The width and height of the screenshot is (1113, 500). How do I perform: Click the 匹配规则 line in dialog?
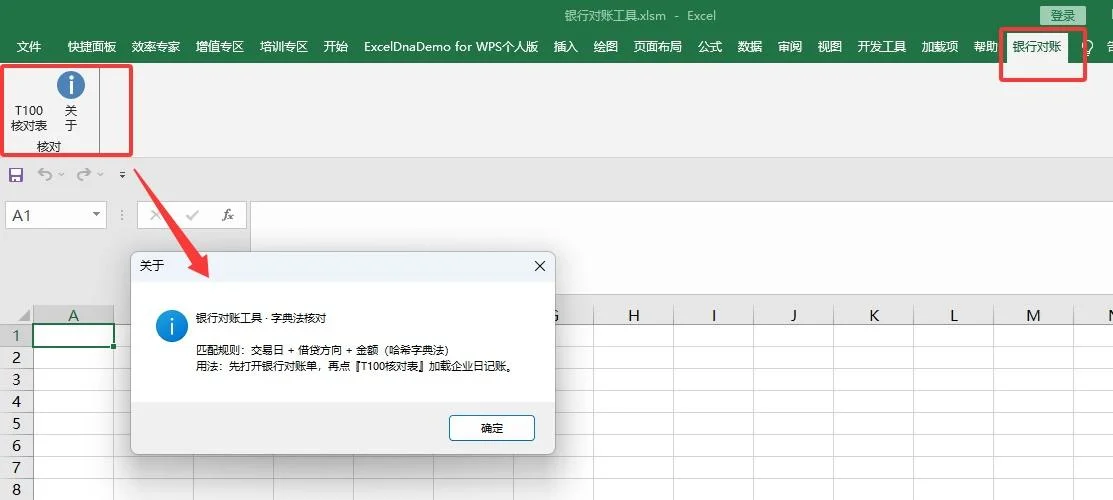(x=322, y=350)
